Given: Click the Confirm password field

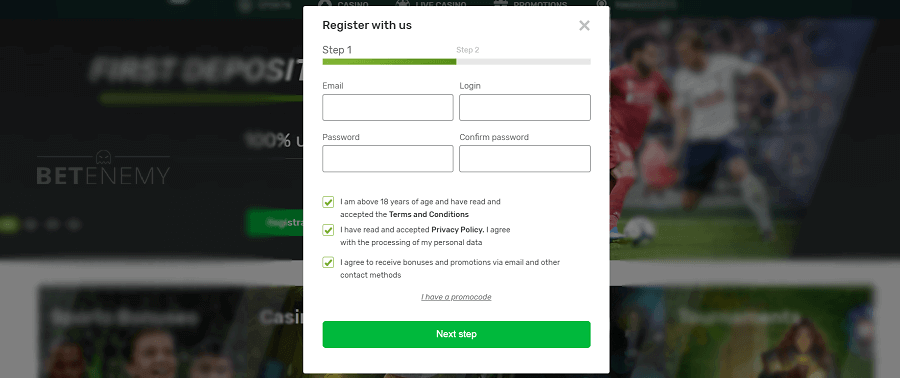Looking at the screenshot, I should [525, 158].
